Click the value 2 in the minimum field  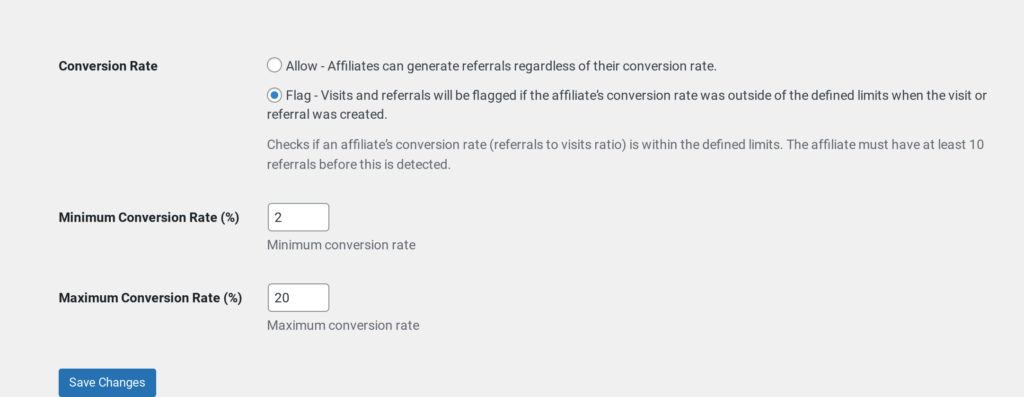pyautogui.click(x=278, y=217)
